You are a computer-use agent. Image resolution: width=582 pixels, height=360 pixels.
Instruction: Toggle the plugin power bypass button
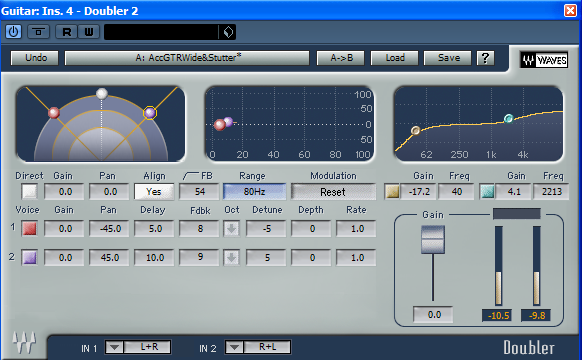(x=13, y=32)
